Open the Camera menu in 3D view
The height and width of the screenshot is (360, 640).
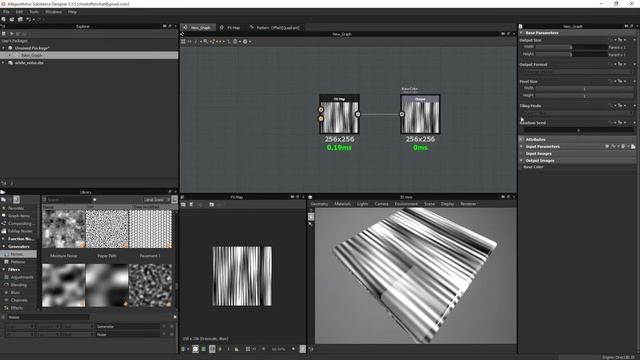coord(382,204)
